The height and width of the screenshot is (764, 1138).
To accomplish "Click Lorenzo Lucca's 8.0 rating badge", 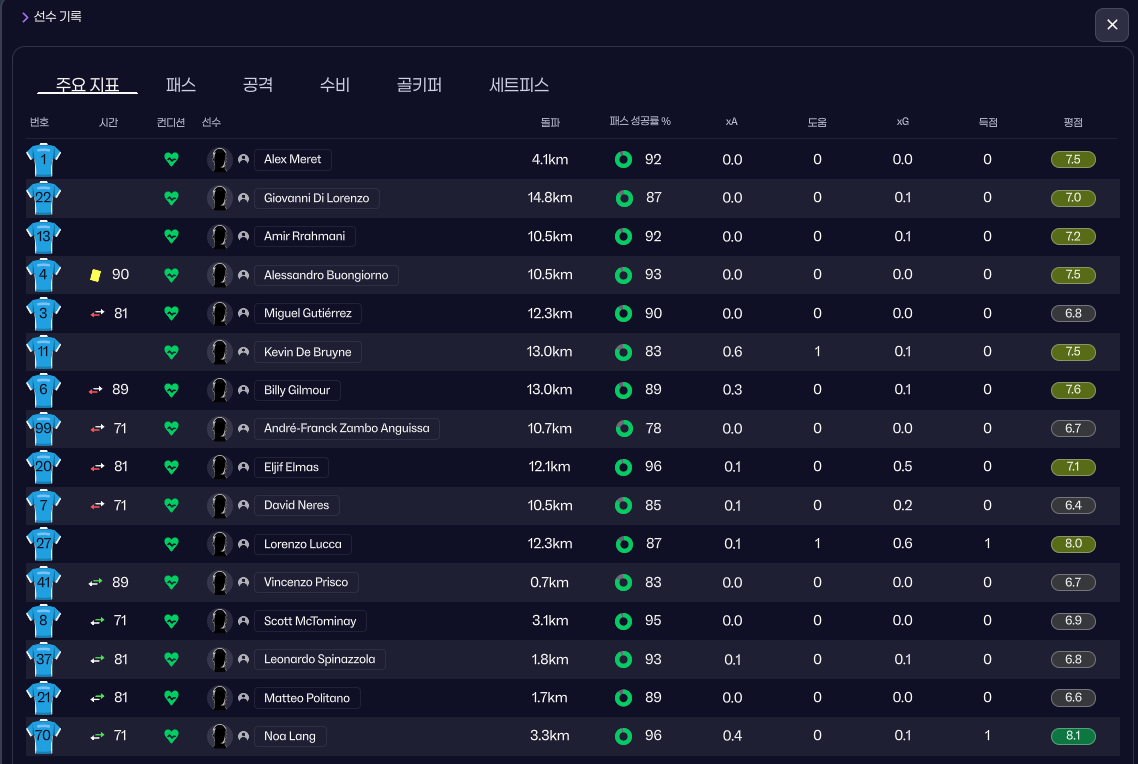I will tap(1073, 544).
